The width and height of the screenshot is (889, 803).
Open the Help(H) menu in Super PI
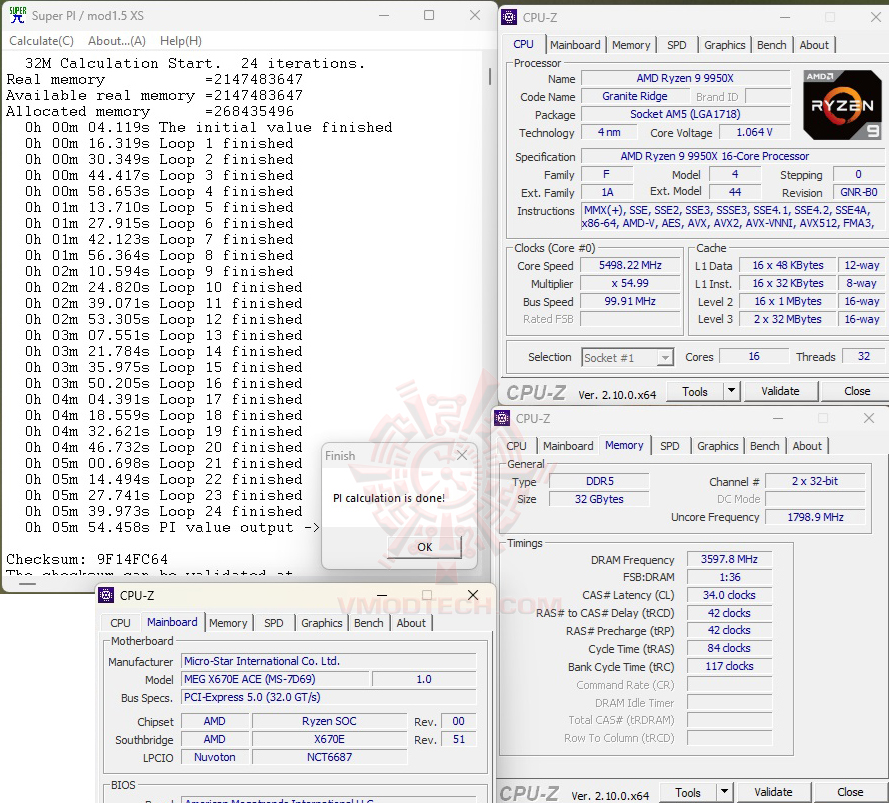pyautogui.click(x=181, y=41)
